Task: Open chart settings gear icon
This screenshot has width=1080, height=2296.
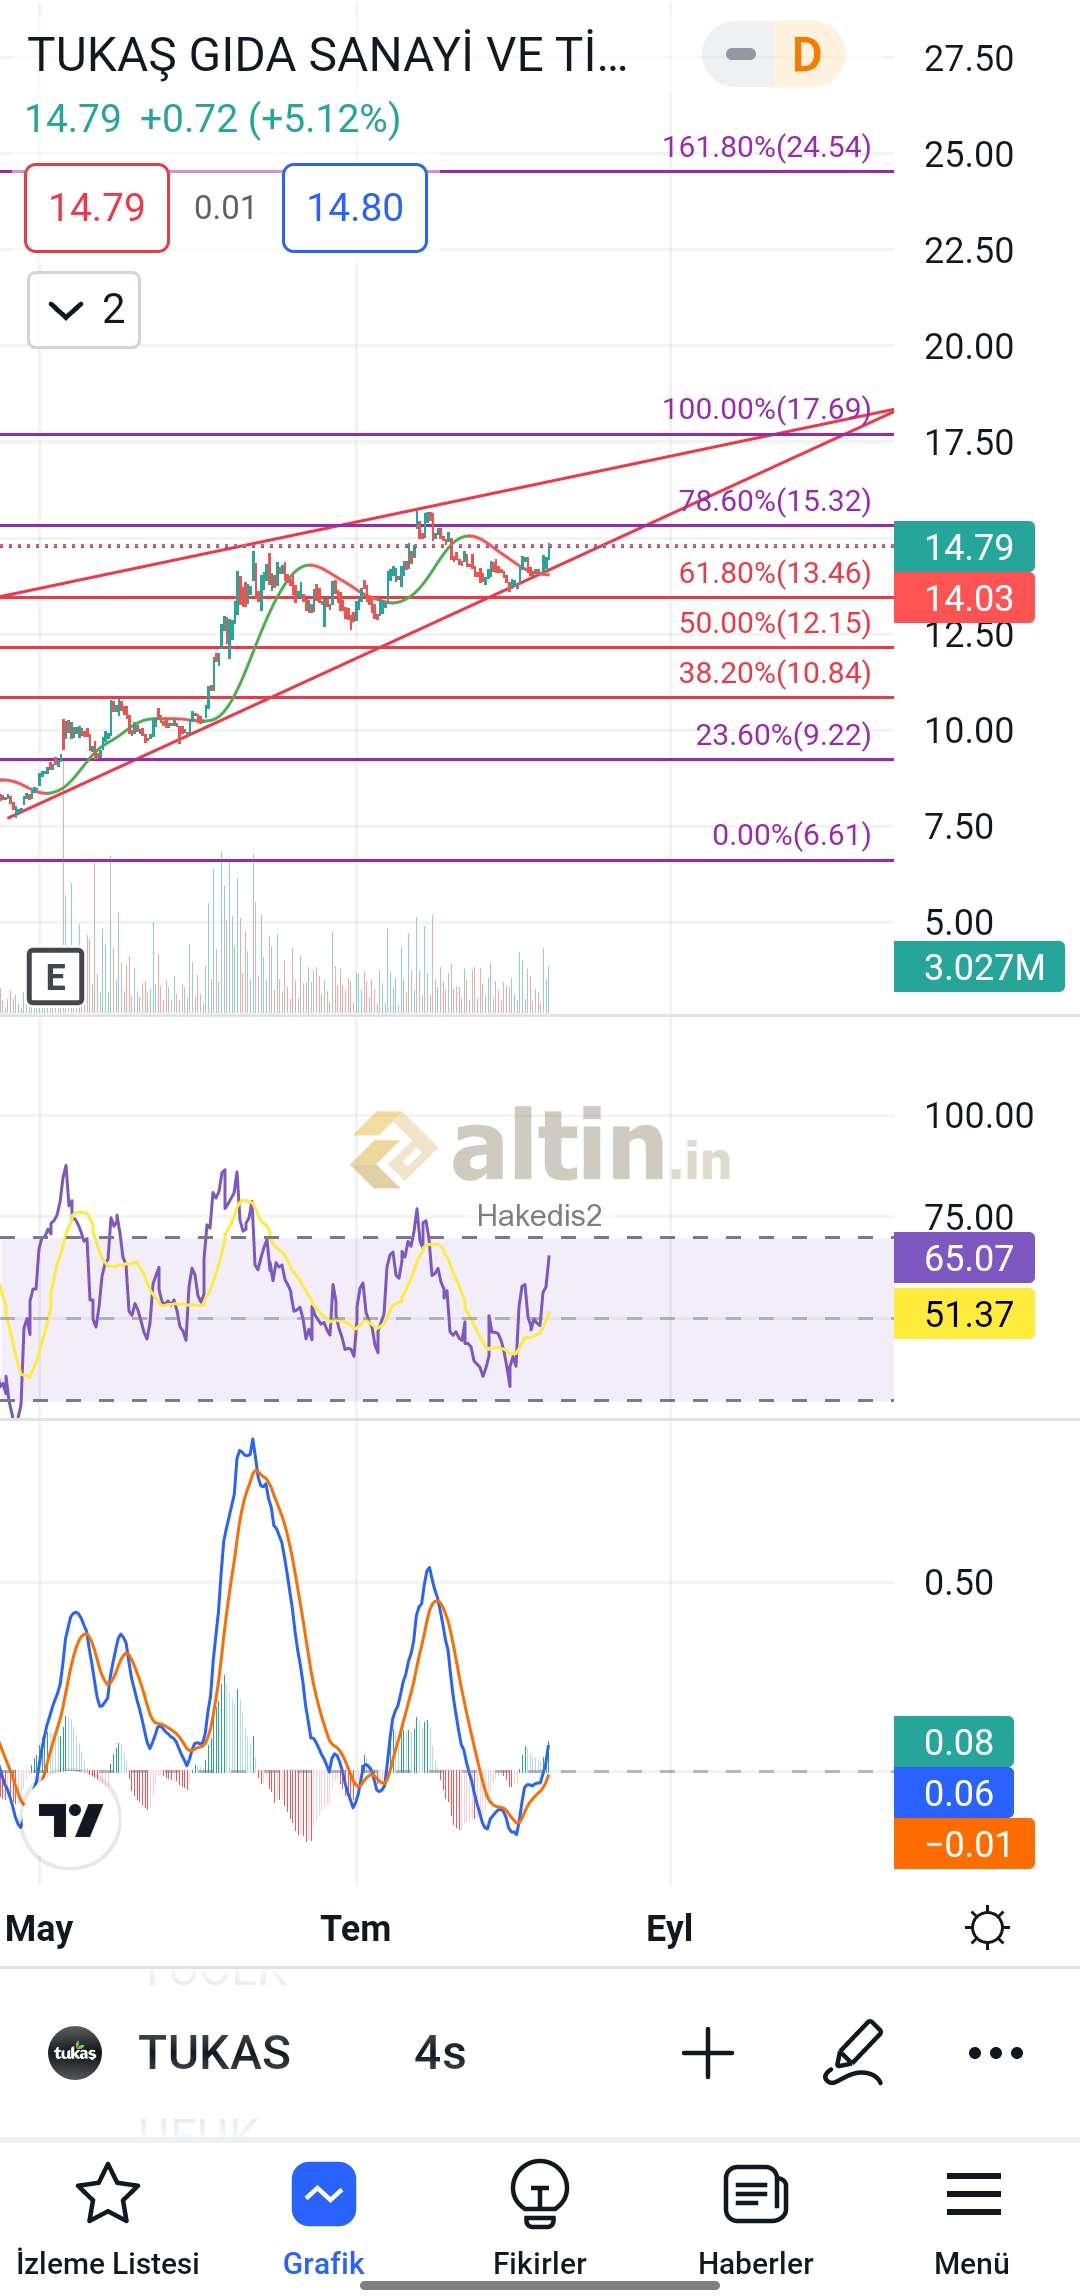Action: (x=987, y=1927)
